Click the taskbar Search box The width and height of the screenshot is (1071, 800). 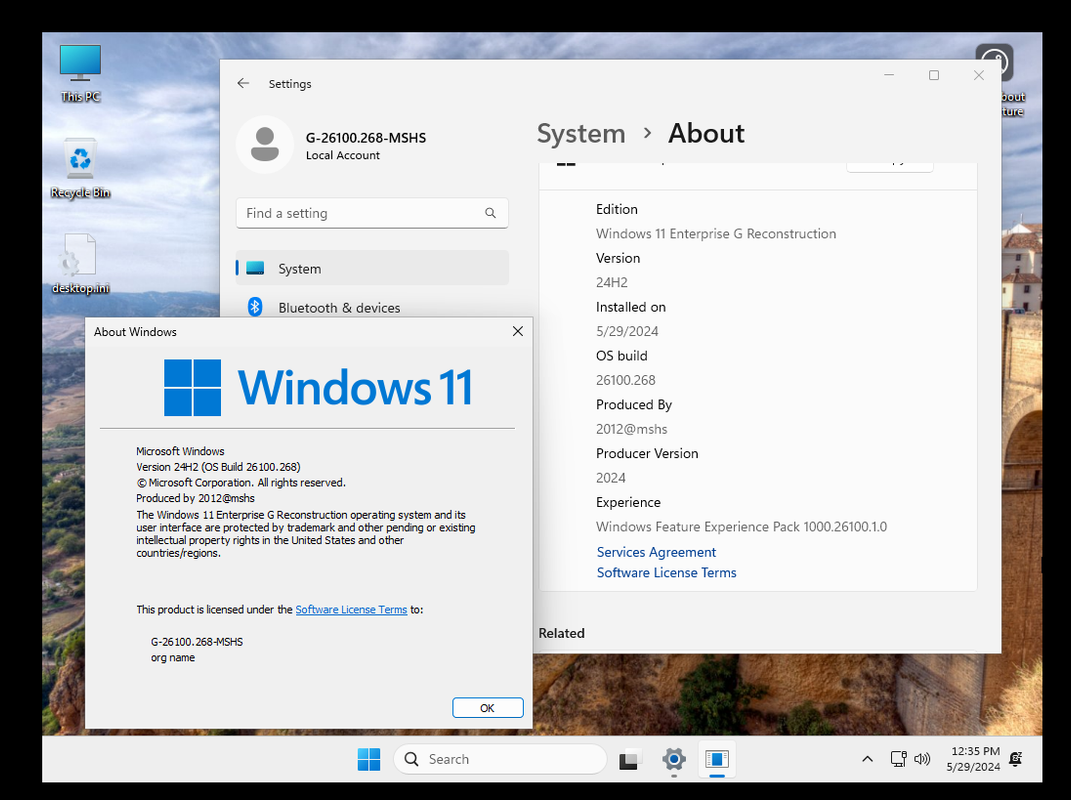coord(500,759)
